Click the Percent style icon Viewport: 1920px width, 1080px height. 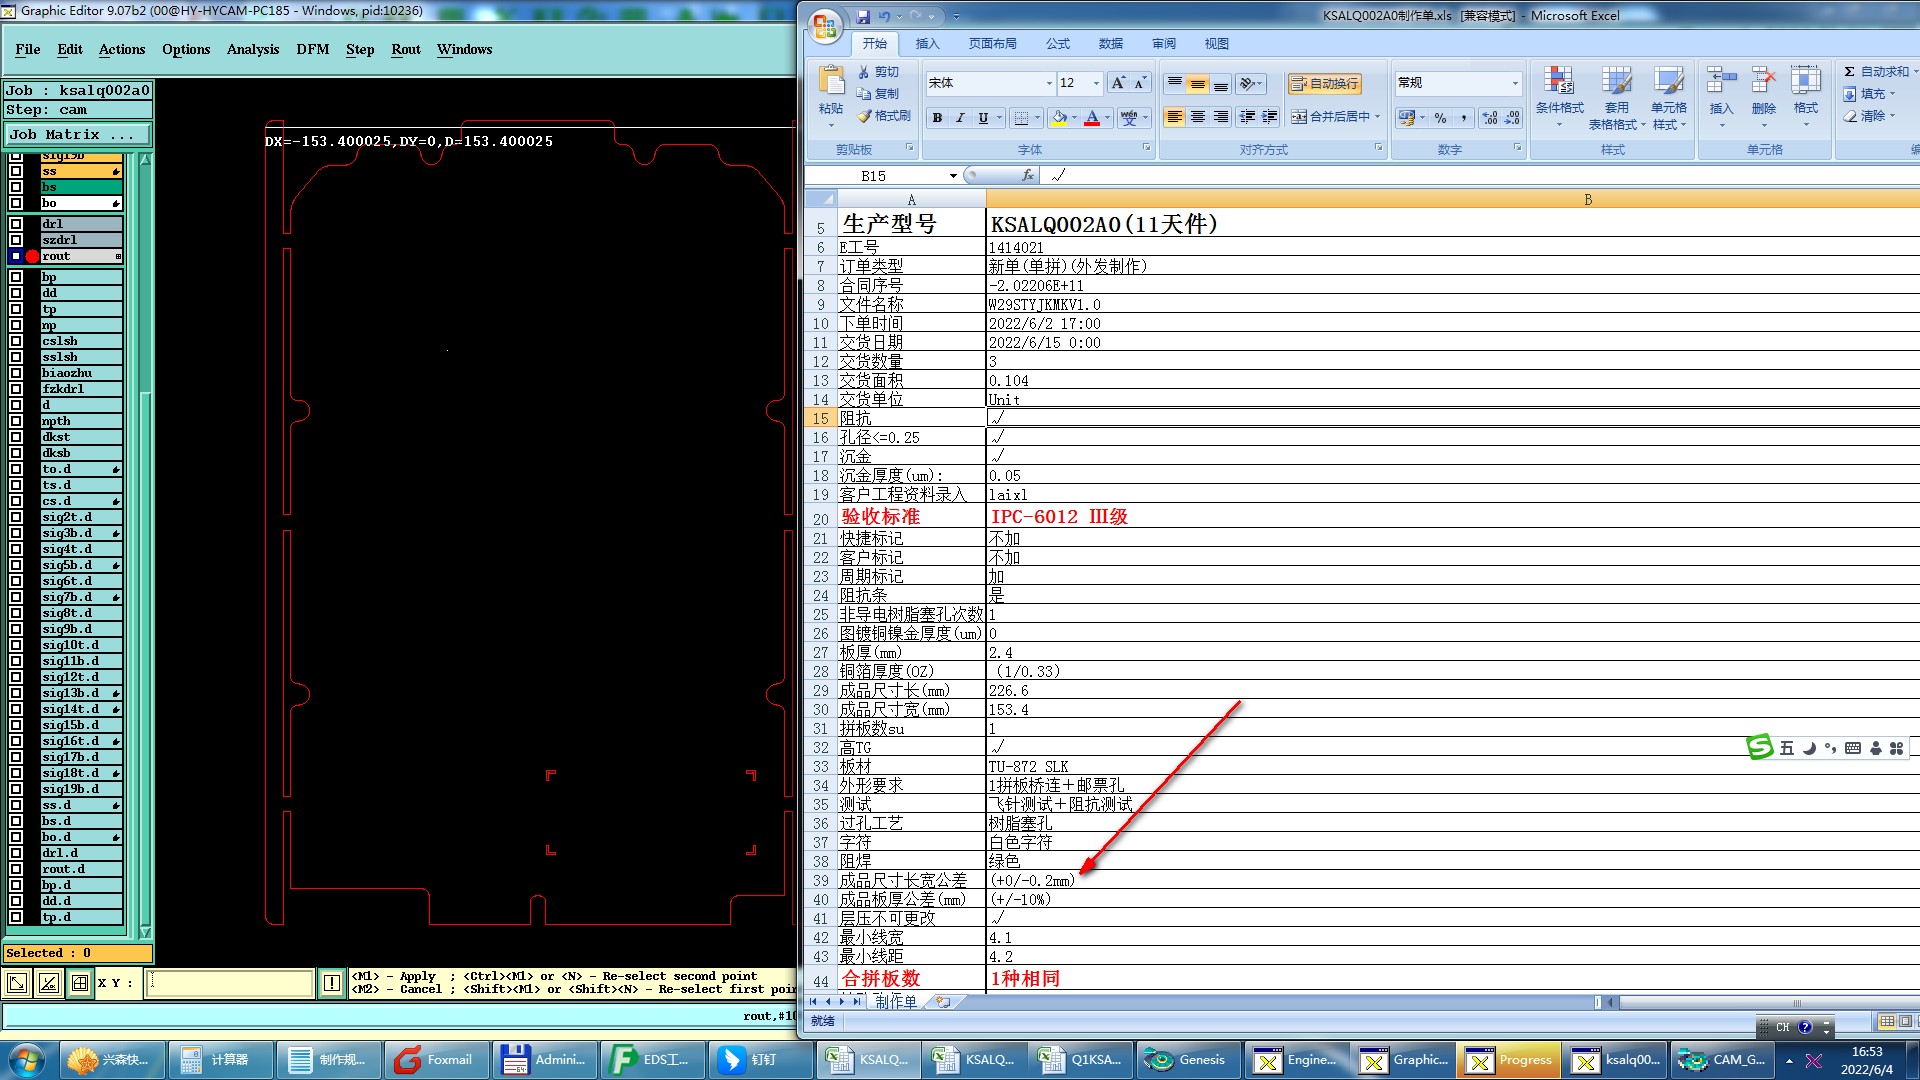pyautogui.click(x=1440, y=118)
